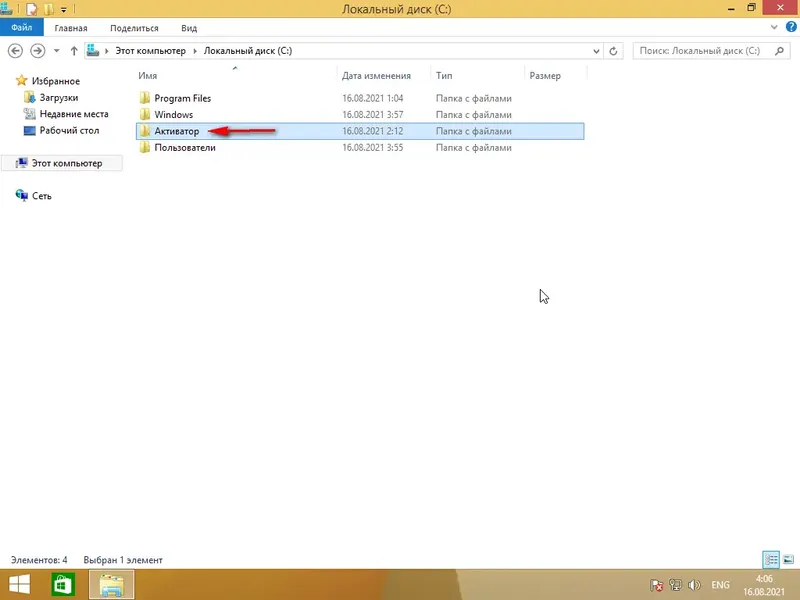The image size is (800, 600).
Task: Open Недавние места in the navigation pane
Action: (x=74, y=114)
